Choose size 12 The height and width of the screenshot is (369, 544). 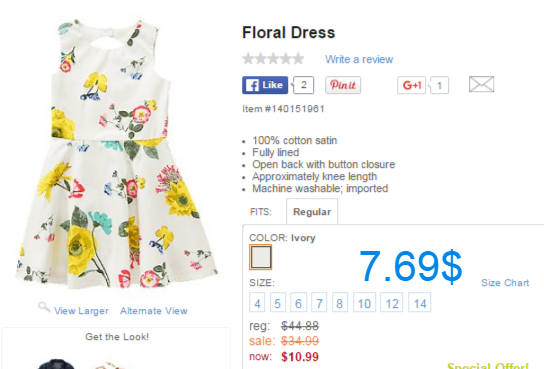[392, 302]
